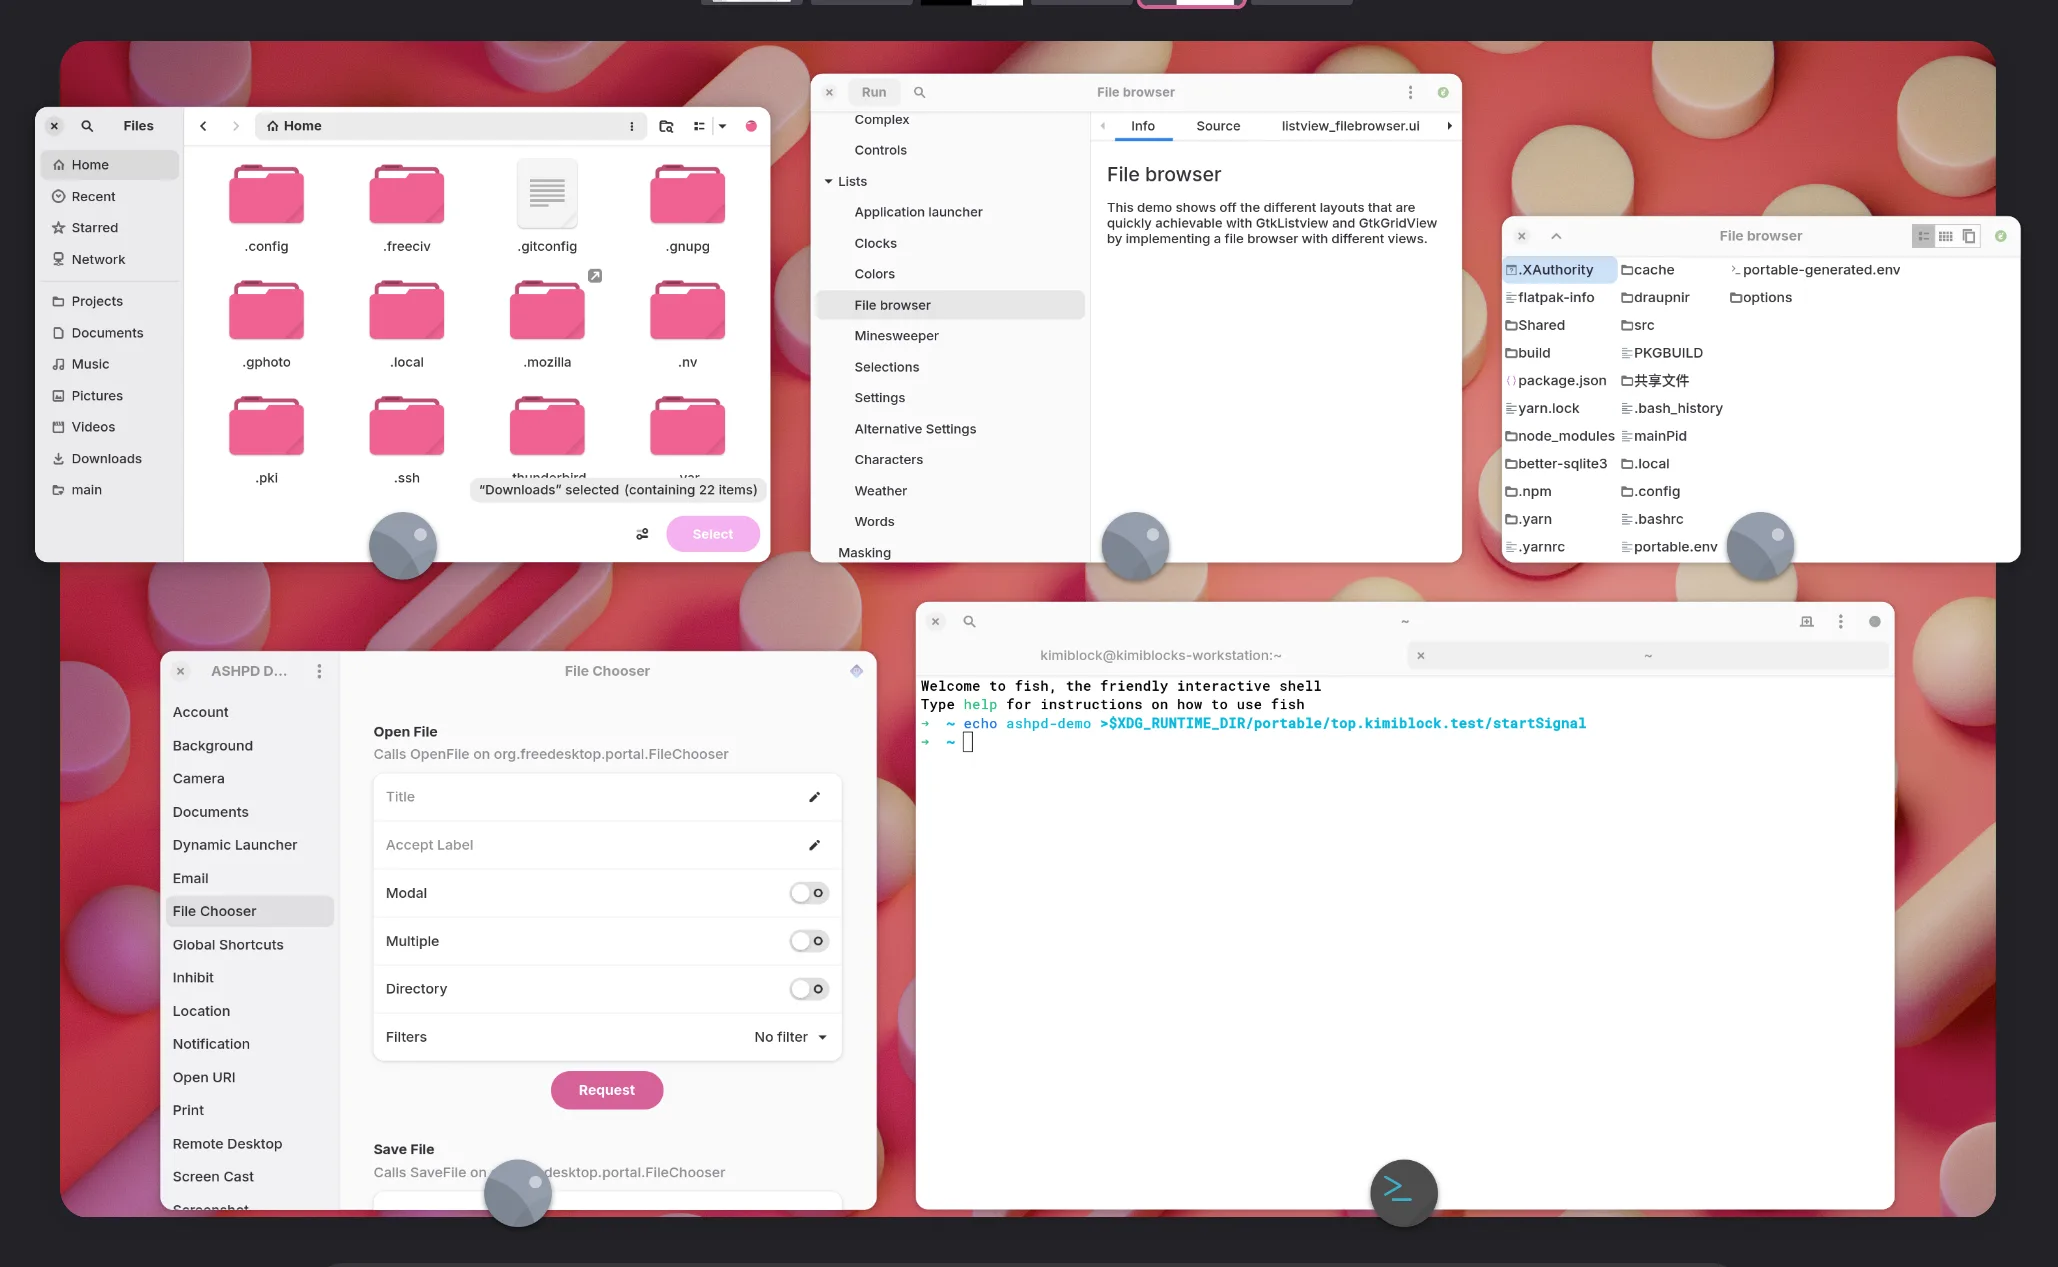The image size is (2058, 1267).
Task: Click the paged view icon in File browser
Action: point(1968,236)
